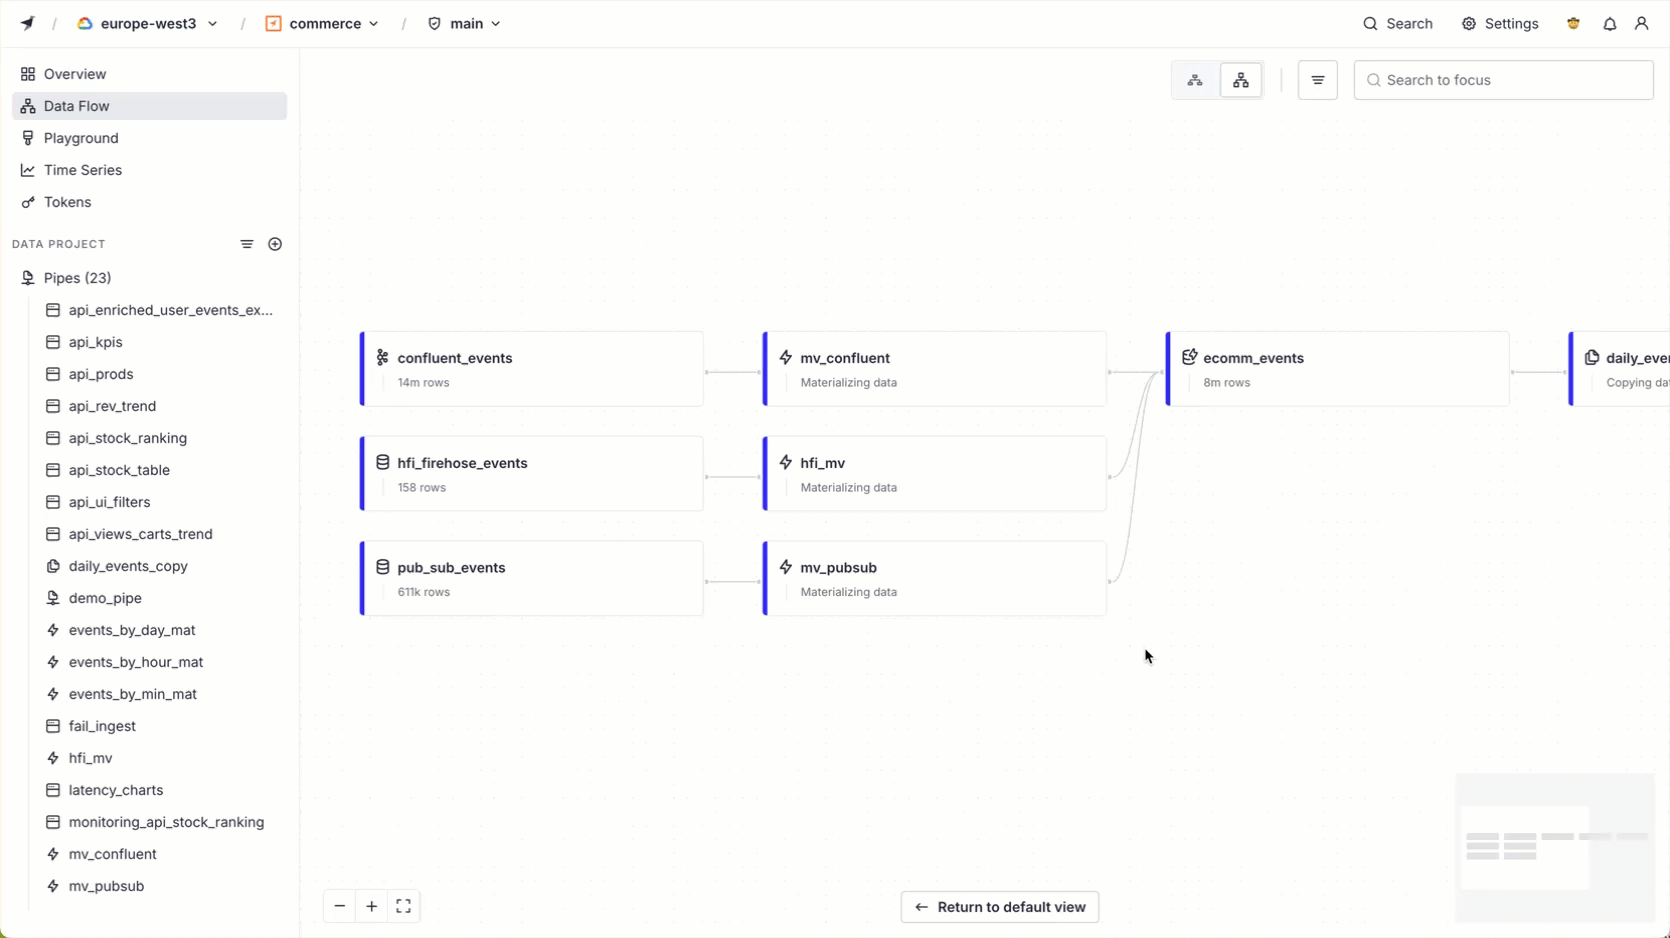Click the Return to default view button
Screen dimensions: 1670x938
pyautogui.click(x=998, y=906)
